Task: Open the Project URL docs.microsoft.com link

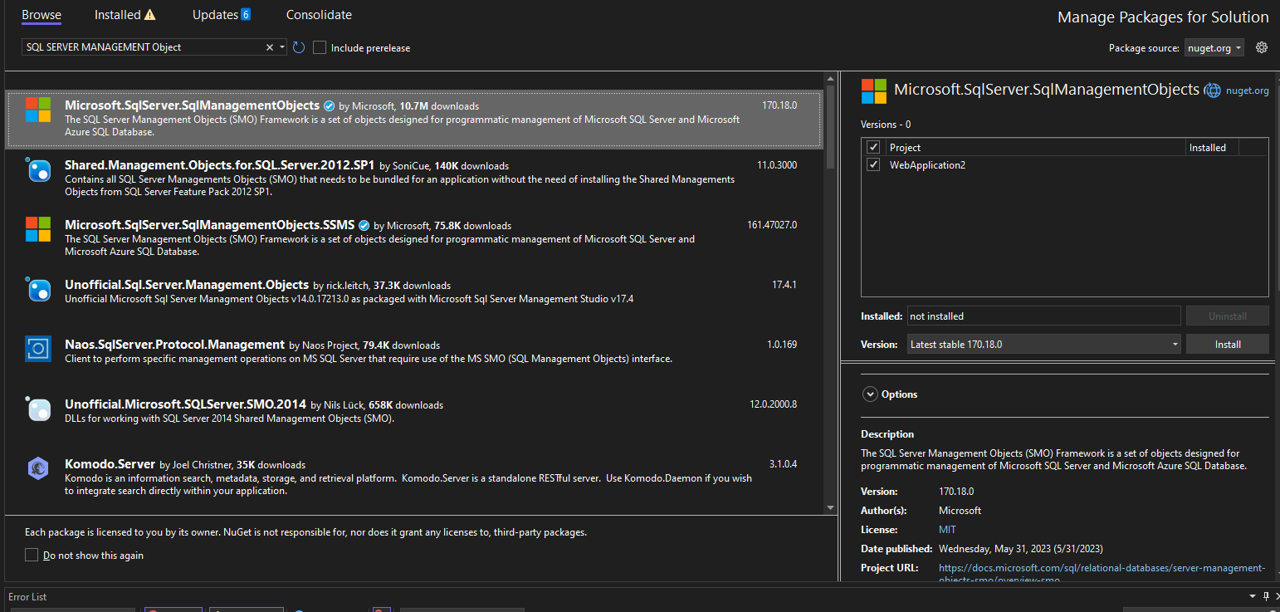Action: coord(1101,573)
